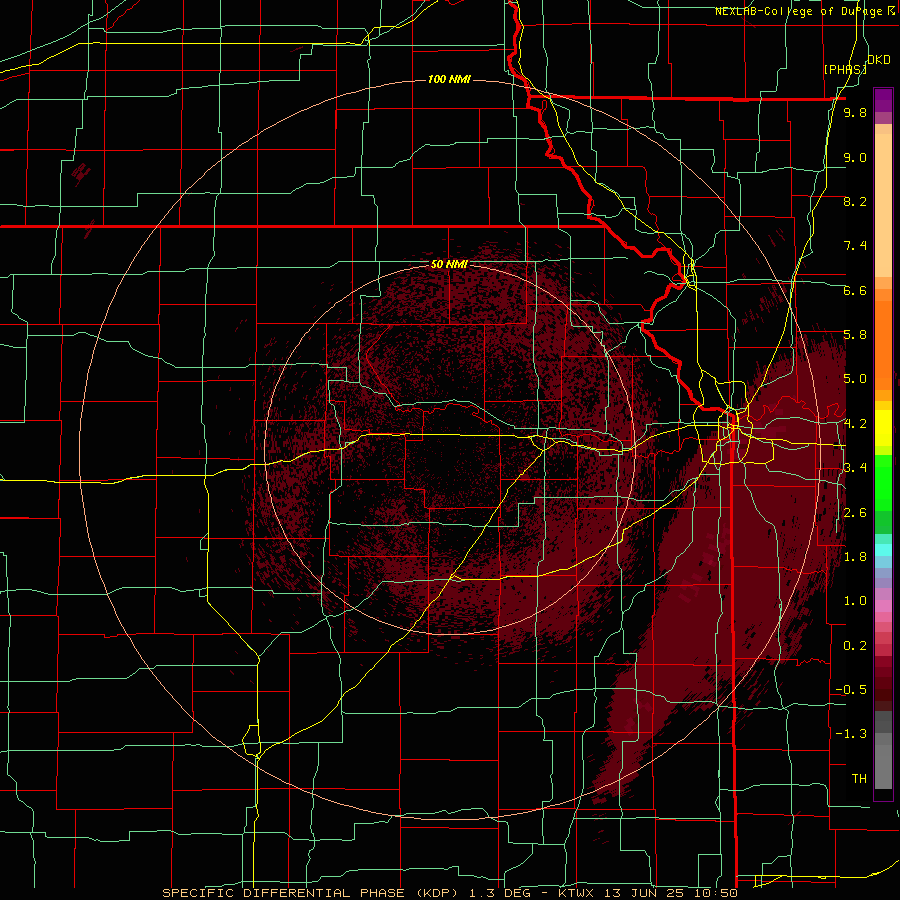Click the 3.4 value on the color scale
900x900 pixels.
855,468
